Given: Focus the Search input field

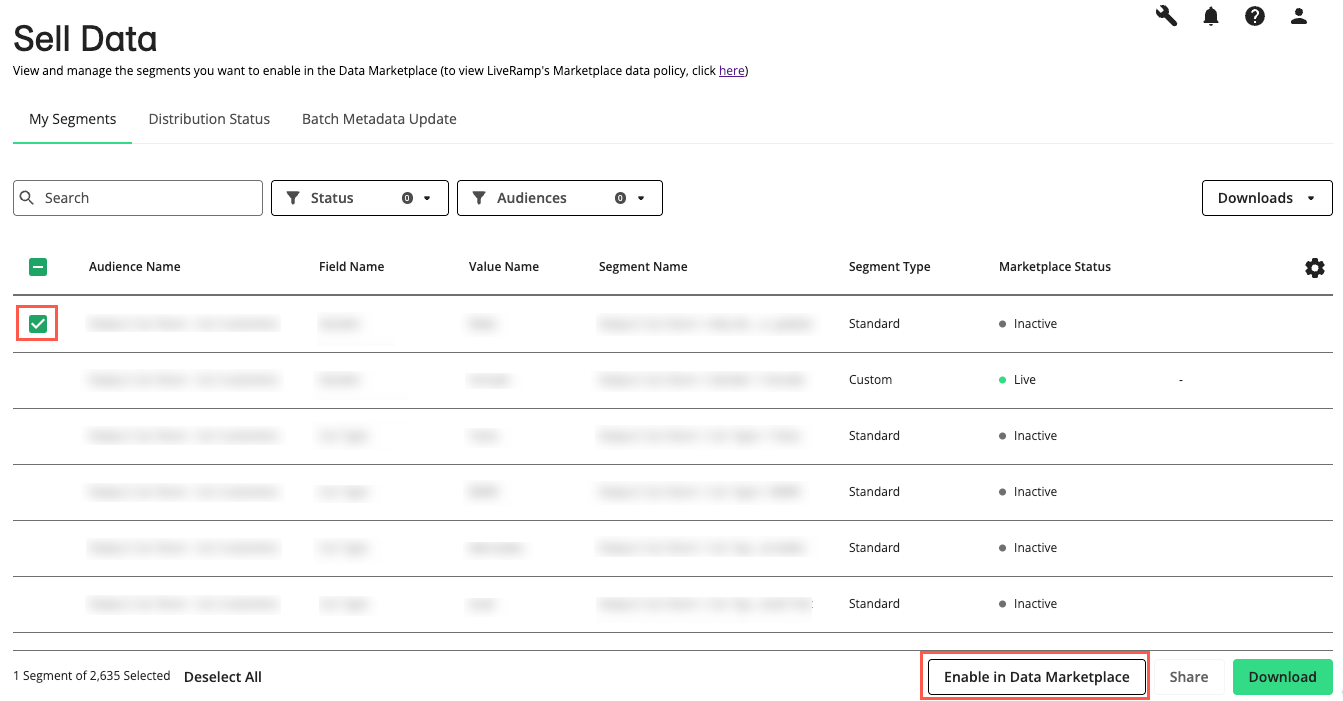Looking at the screenshot, I should pos(138,198).
